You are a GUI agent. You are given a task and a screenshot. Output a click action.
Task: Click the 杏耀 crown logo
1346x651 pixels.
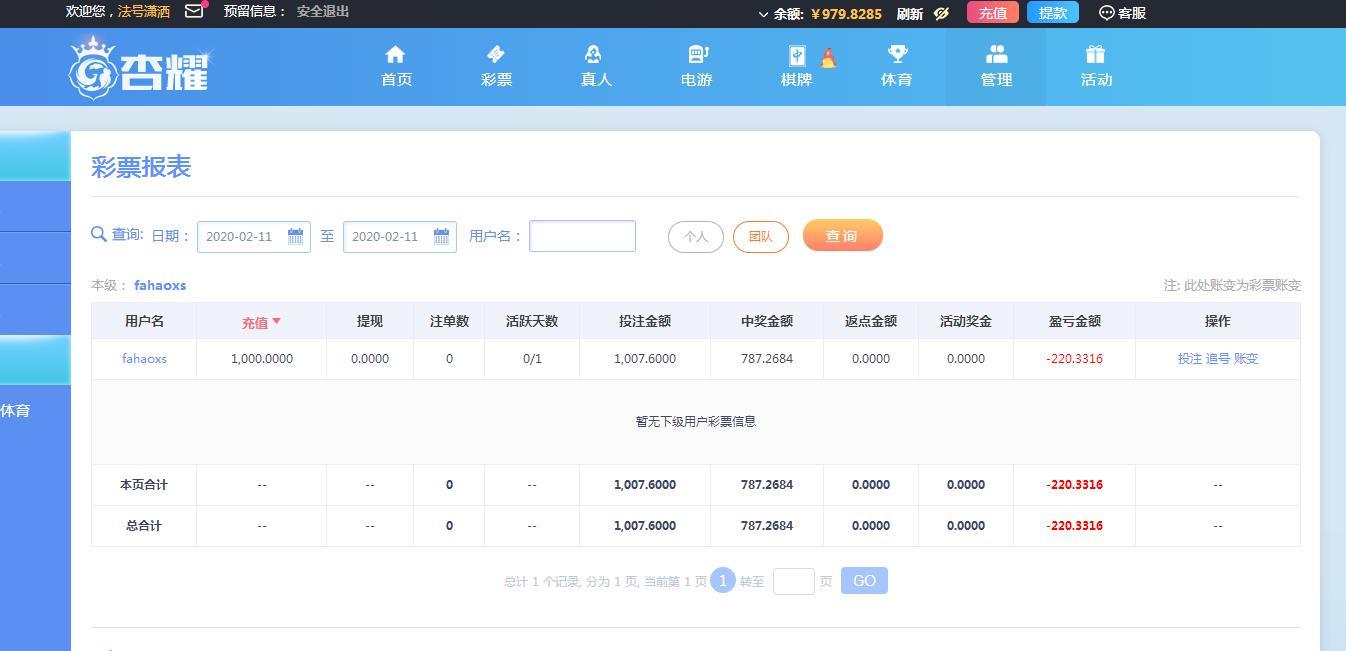click(139, 67)
